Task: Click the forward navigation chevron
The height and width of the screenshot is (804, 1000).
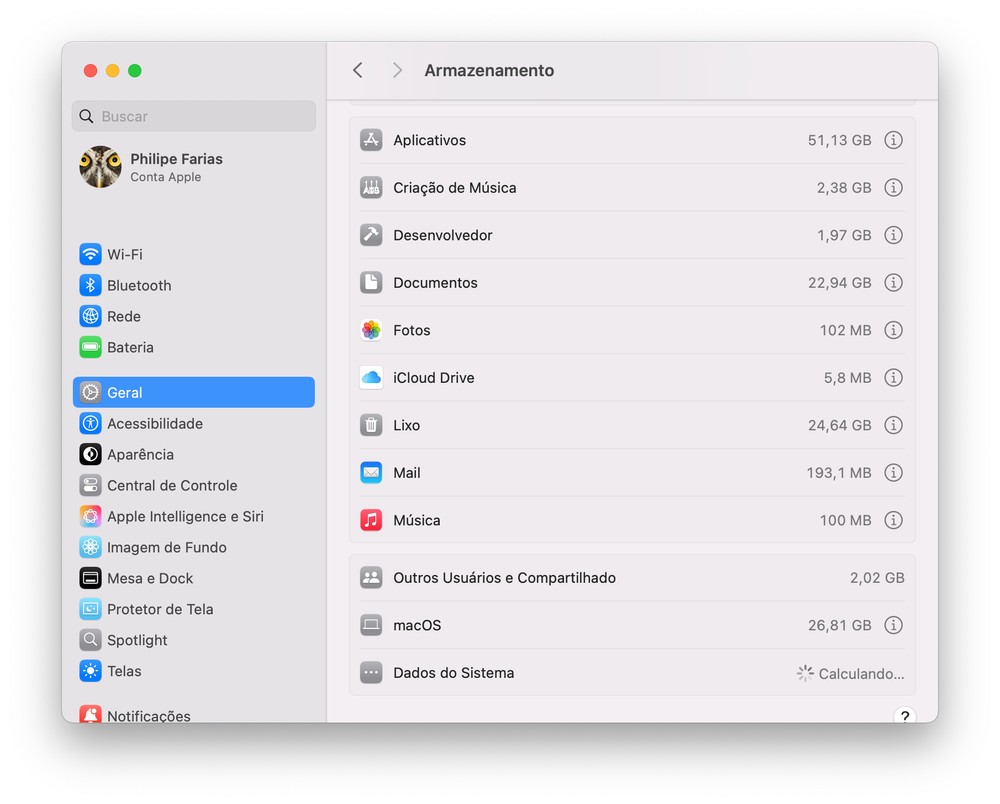Action: point(397,70)
